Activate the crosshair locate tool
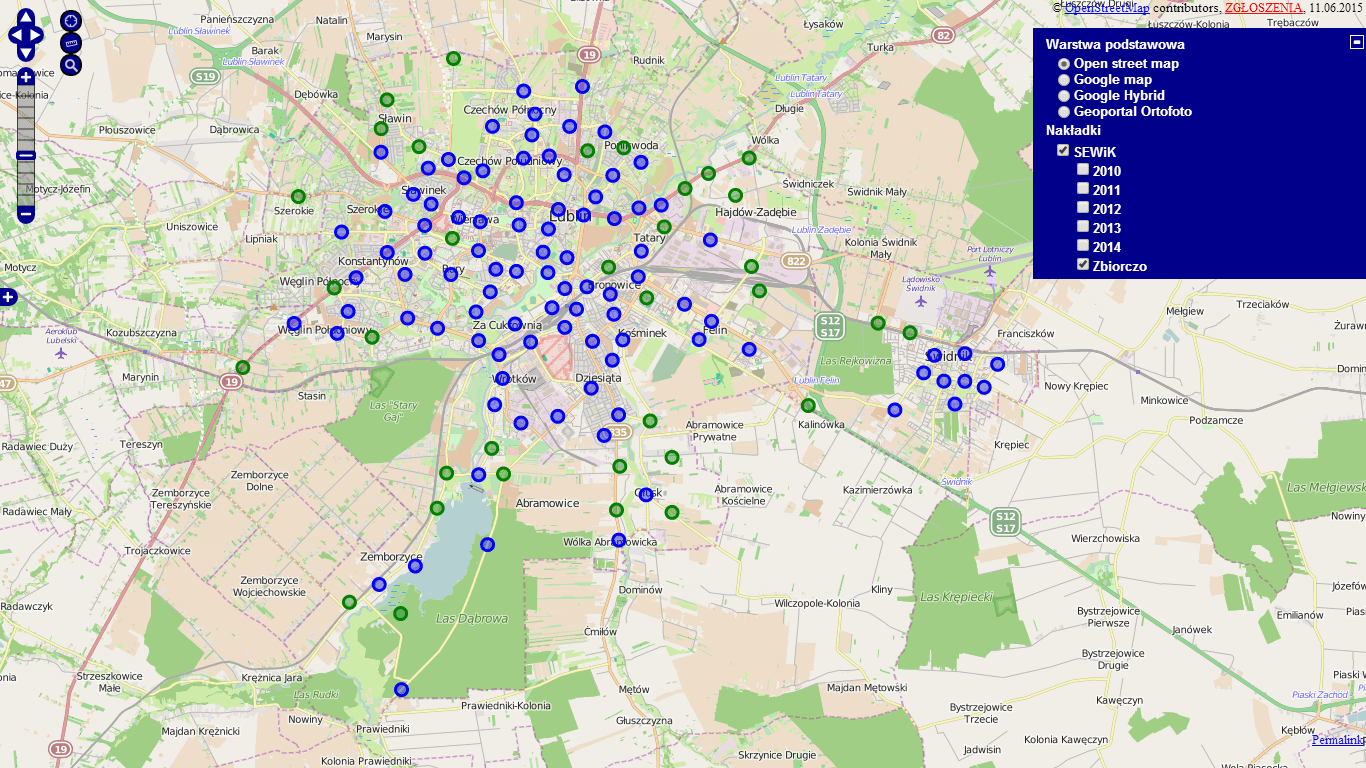1366x768 pixels. [x=71, y=21]
